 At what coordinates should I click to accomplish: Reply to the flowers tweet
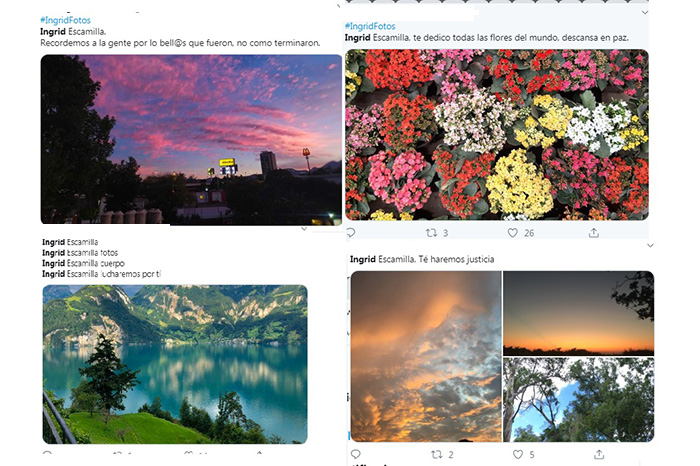click(351, 233)
